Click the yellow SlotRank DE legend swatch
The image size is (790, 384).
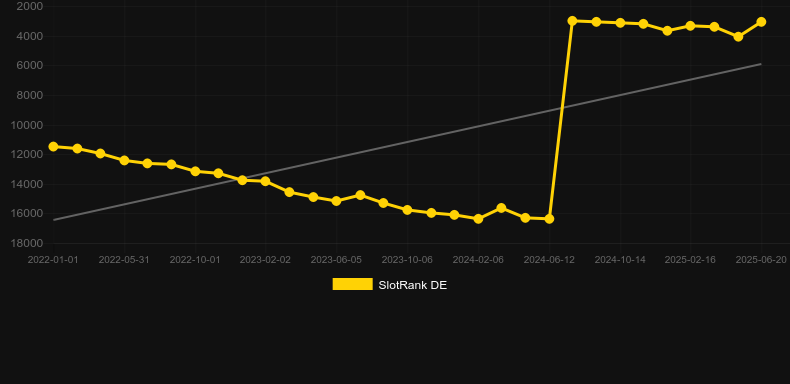pyautogui.click(x=352, y=284)
